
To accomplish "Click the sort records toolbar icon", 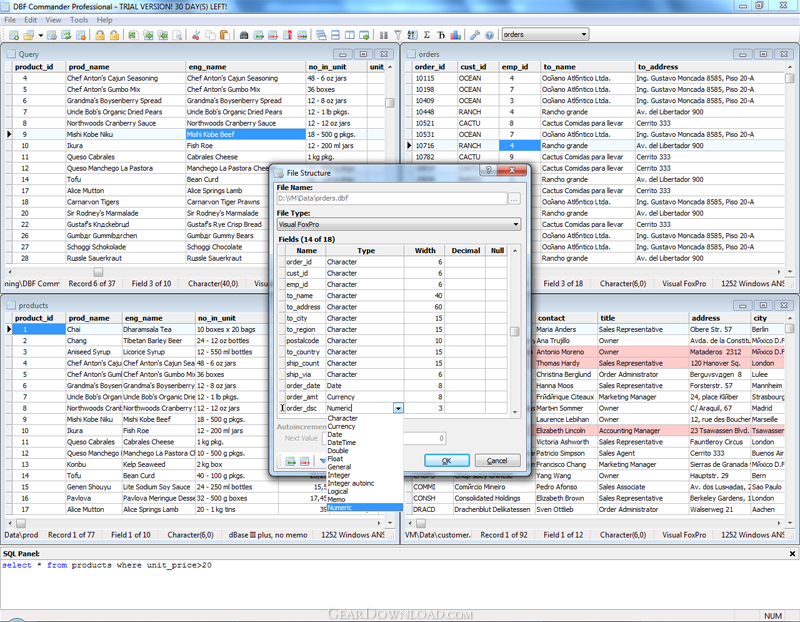I will tap(412, 35).
